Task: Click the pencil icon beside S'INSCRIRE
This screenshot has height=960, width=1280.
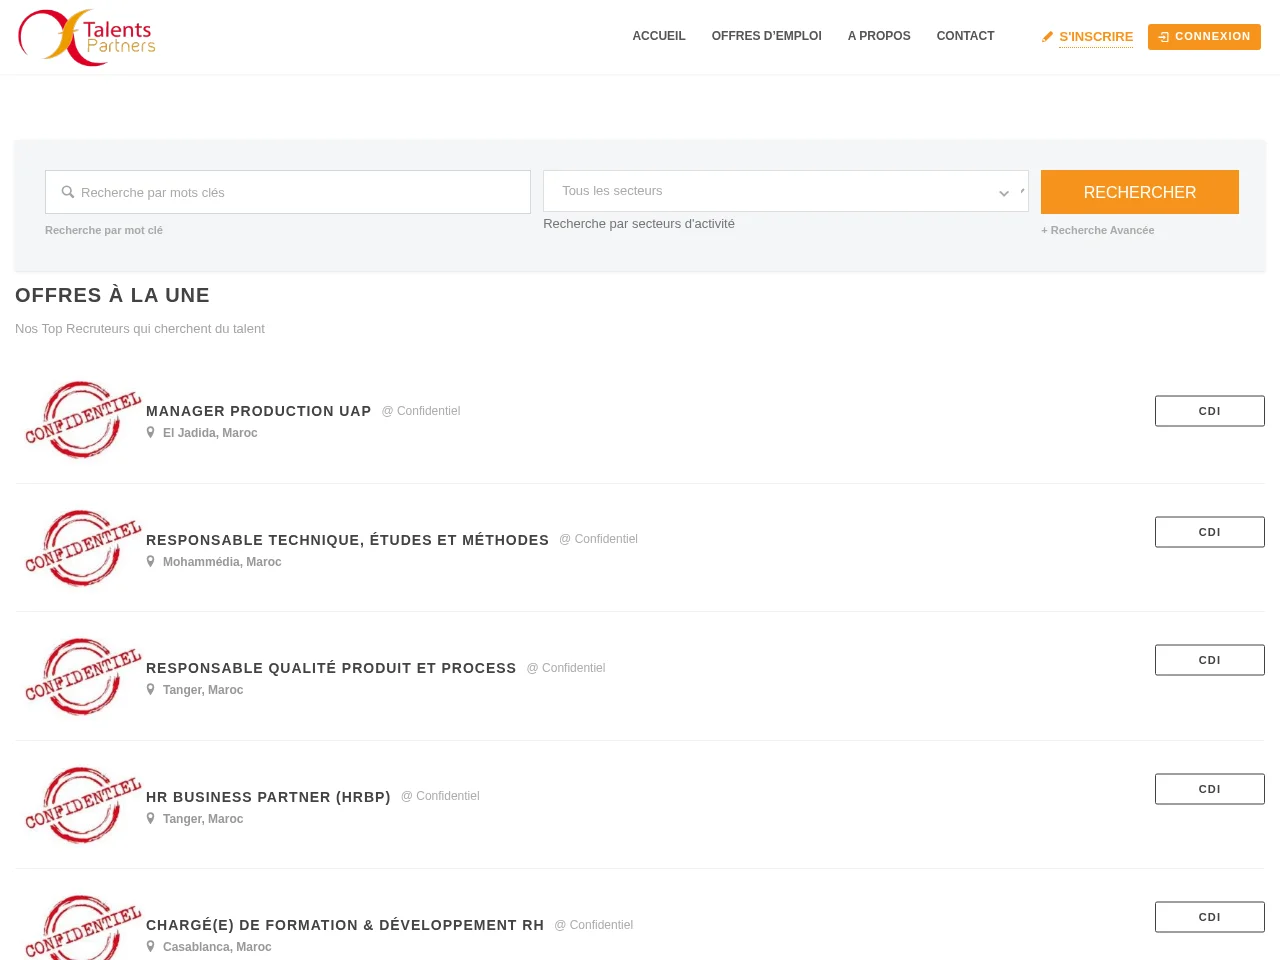Action: pos(1048,37)
